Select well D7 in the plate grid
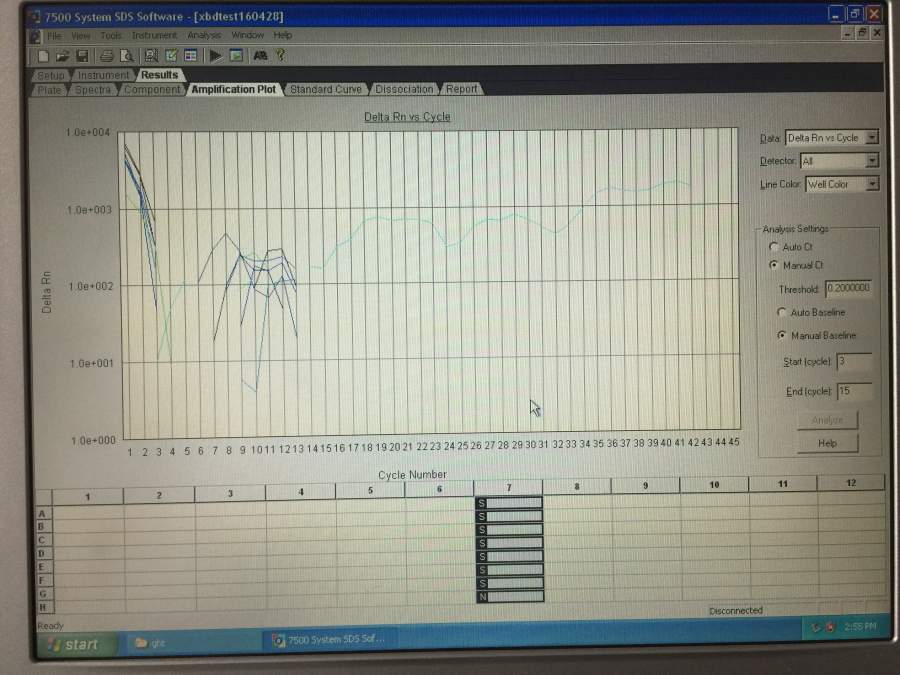 [510, 543]
